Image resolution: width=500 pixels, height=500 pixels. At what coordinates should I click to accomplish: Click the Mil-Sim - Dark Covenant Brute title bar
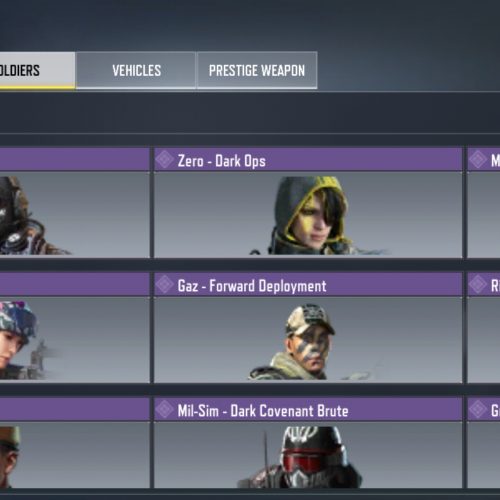[x=308, y=409]
